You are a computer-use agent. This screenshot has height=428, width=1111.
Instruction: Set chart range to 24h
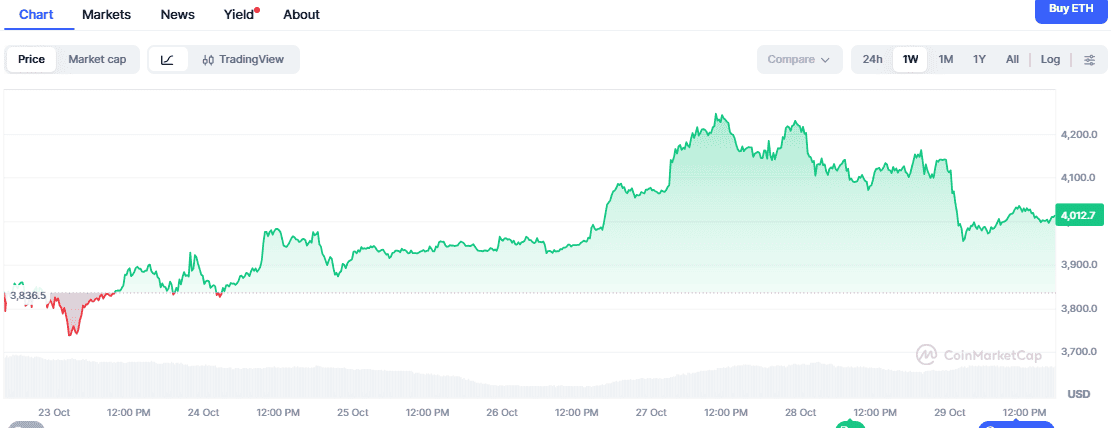tap(872, 59)
